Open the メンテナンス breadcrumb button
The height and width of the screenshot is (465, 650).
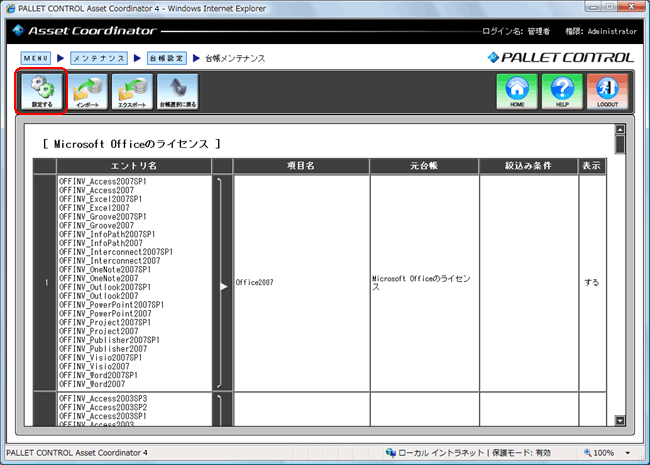(x=99, y=58)
